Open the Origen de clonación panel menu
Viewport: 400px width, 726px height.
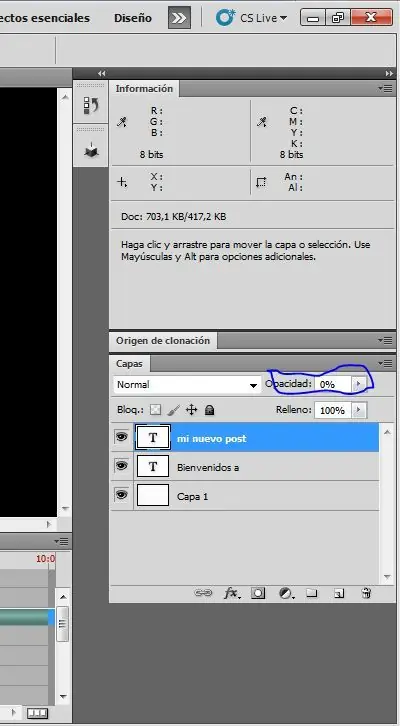click(x=385, y=340)
